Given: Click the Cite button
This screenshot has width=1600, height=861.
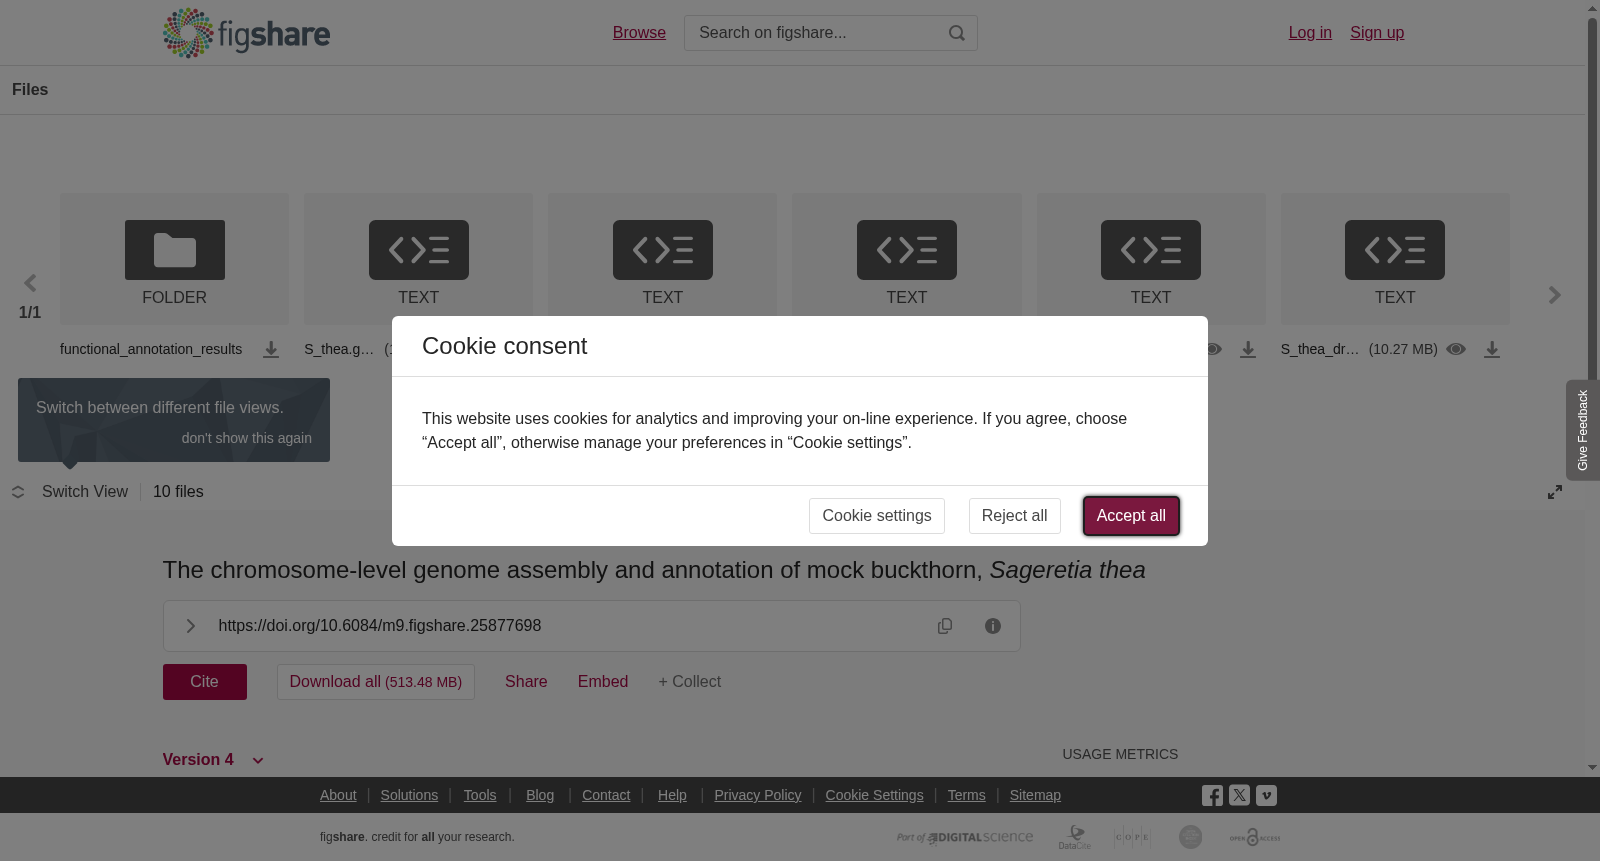Looking at the screenshot, I should click(x=204, y=682).
